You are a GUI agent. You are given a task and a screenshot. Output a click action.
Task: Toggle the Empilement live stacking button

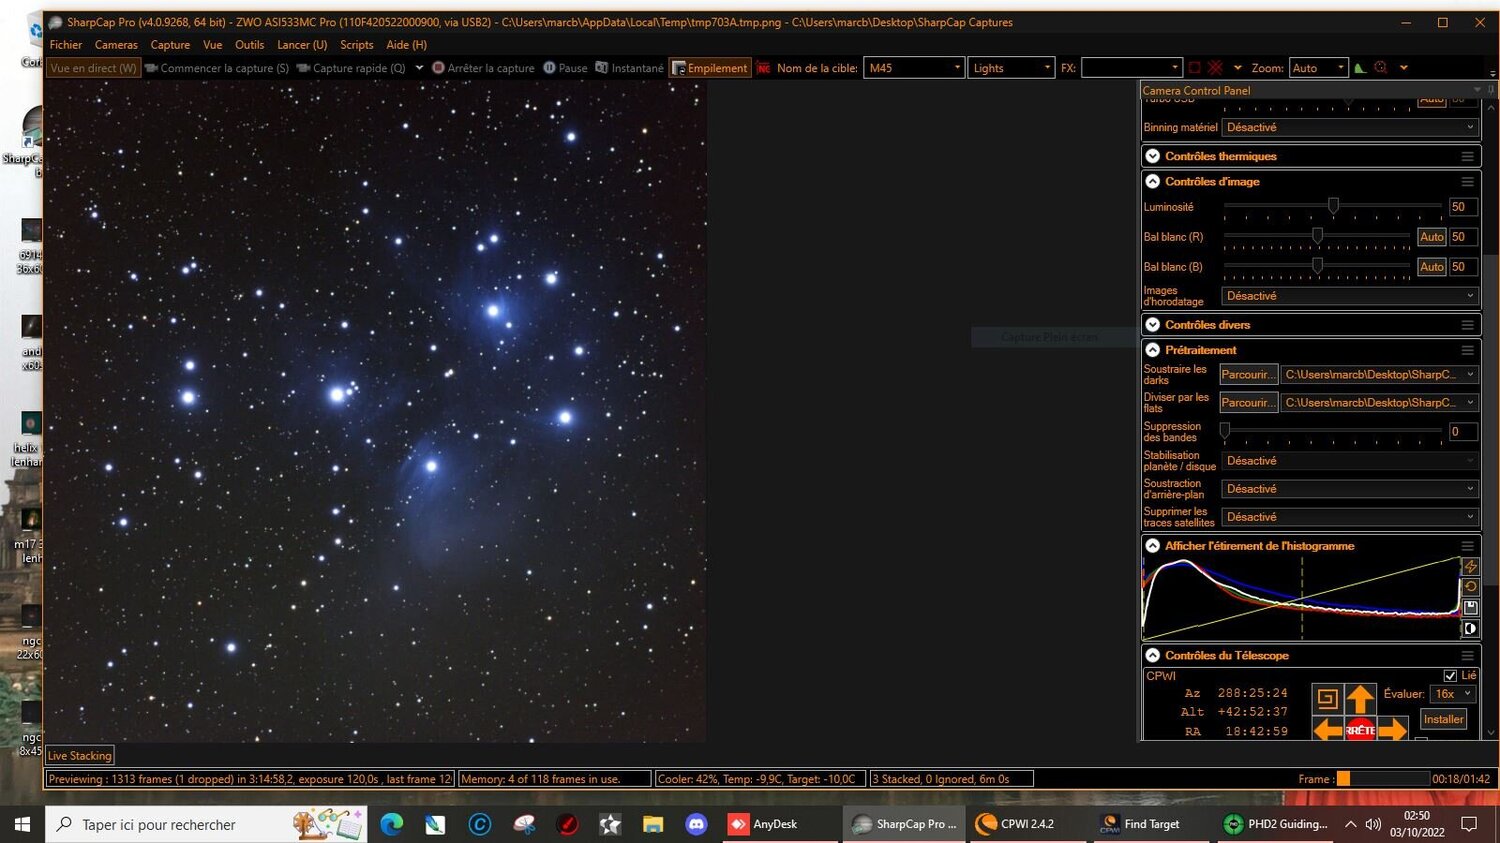click(710, 68)
